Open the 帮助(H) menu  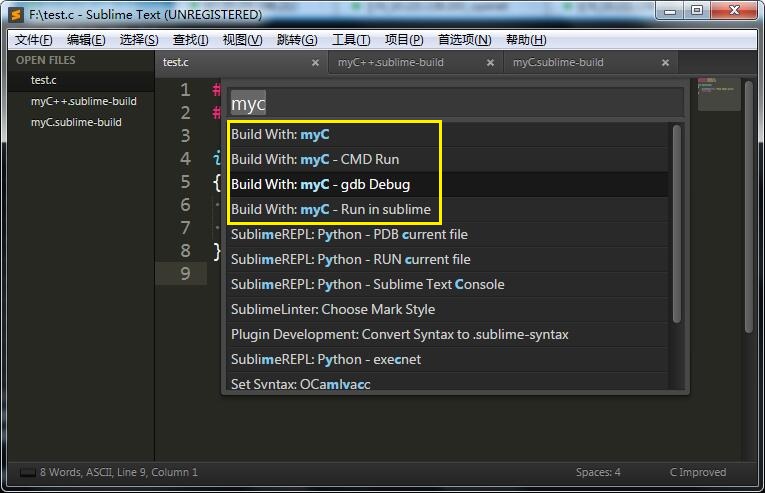click(x=526, y=40)
